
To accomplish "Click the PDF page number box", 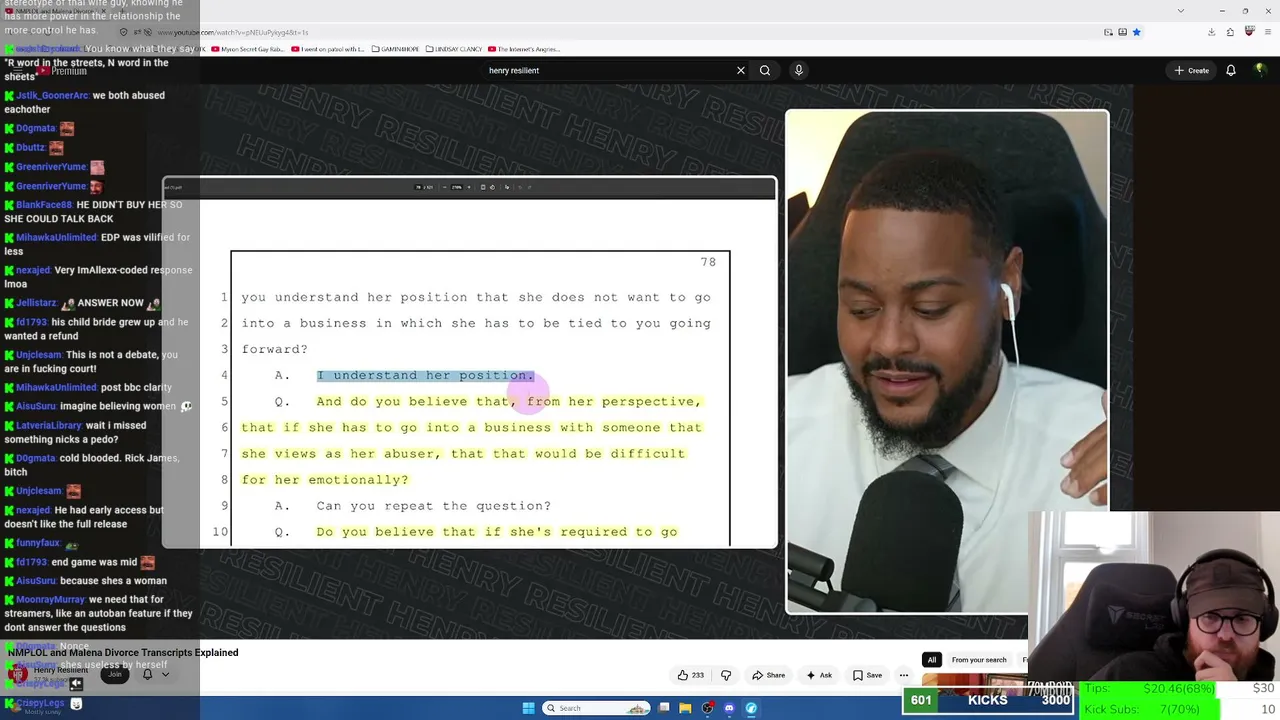I will tap(417, 187).
